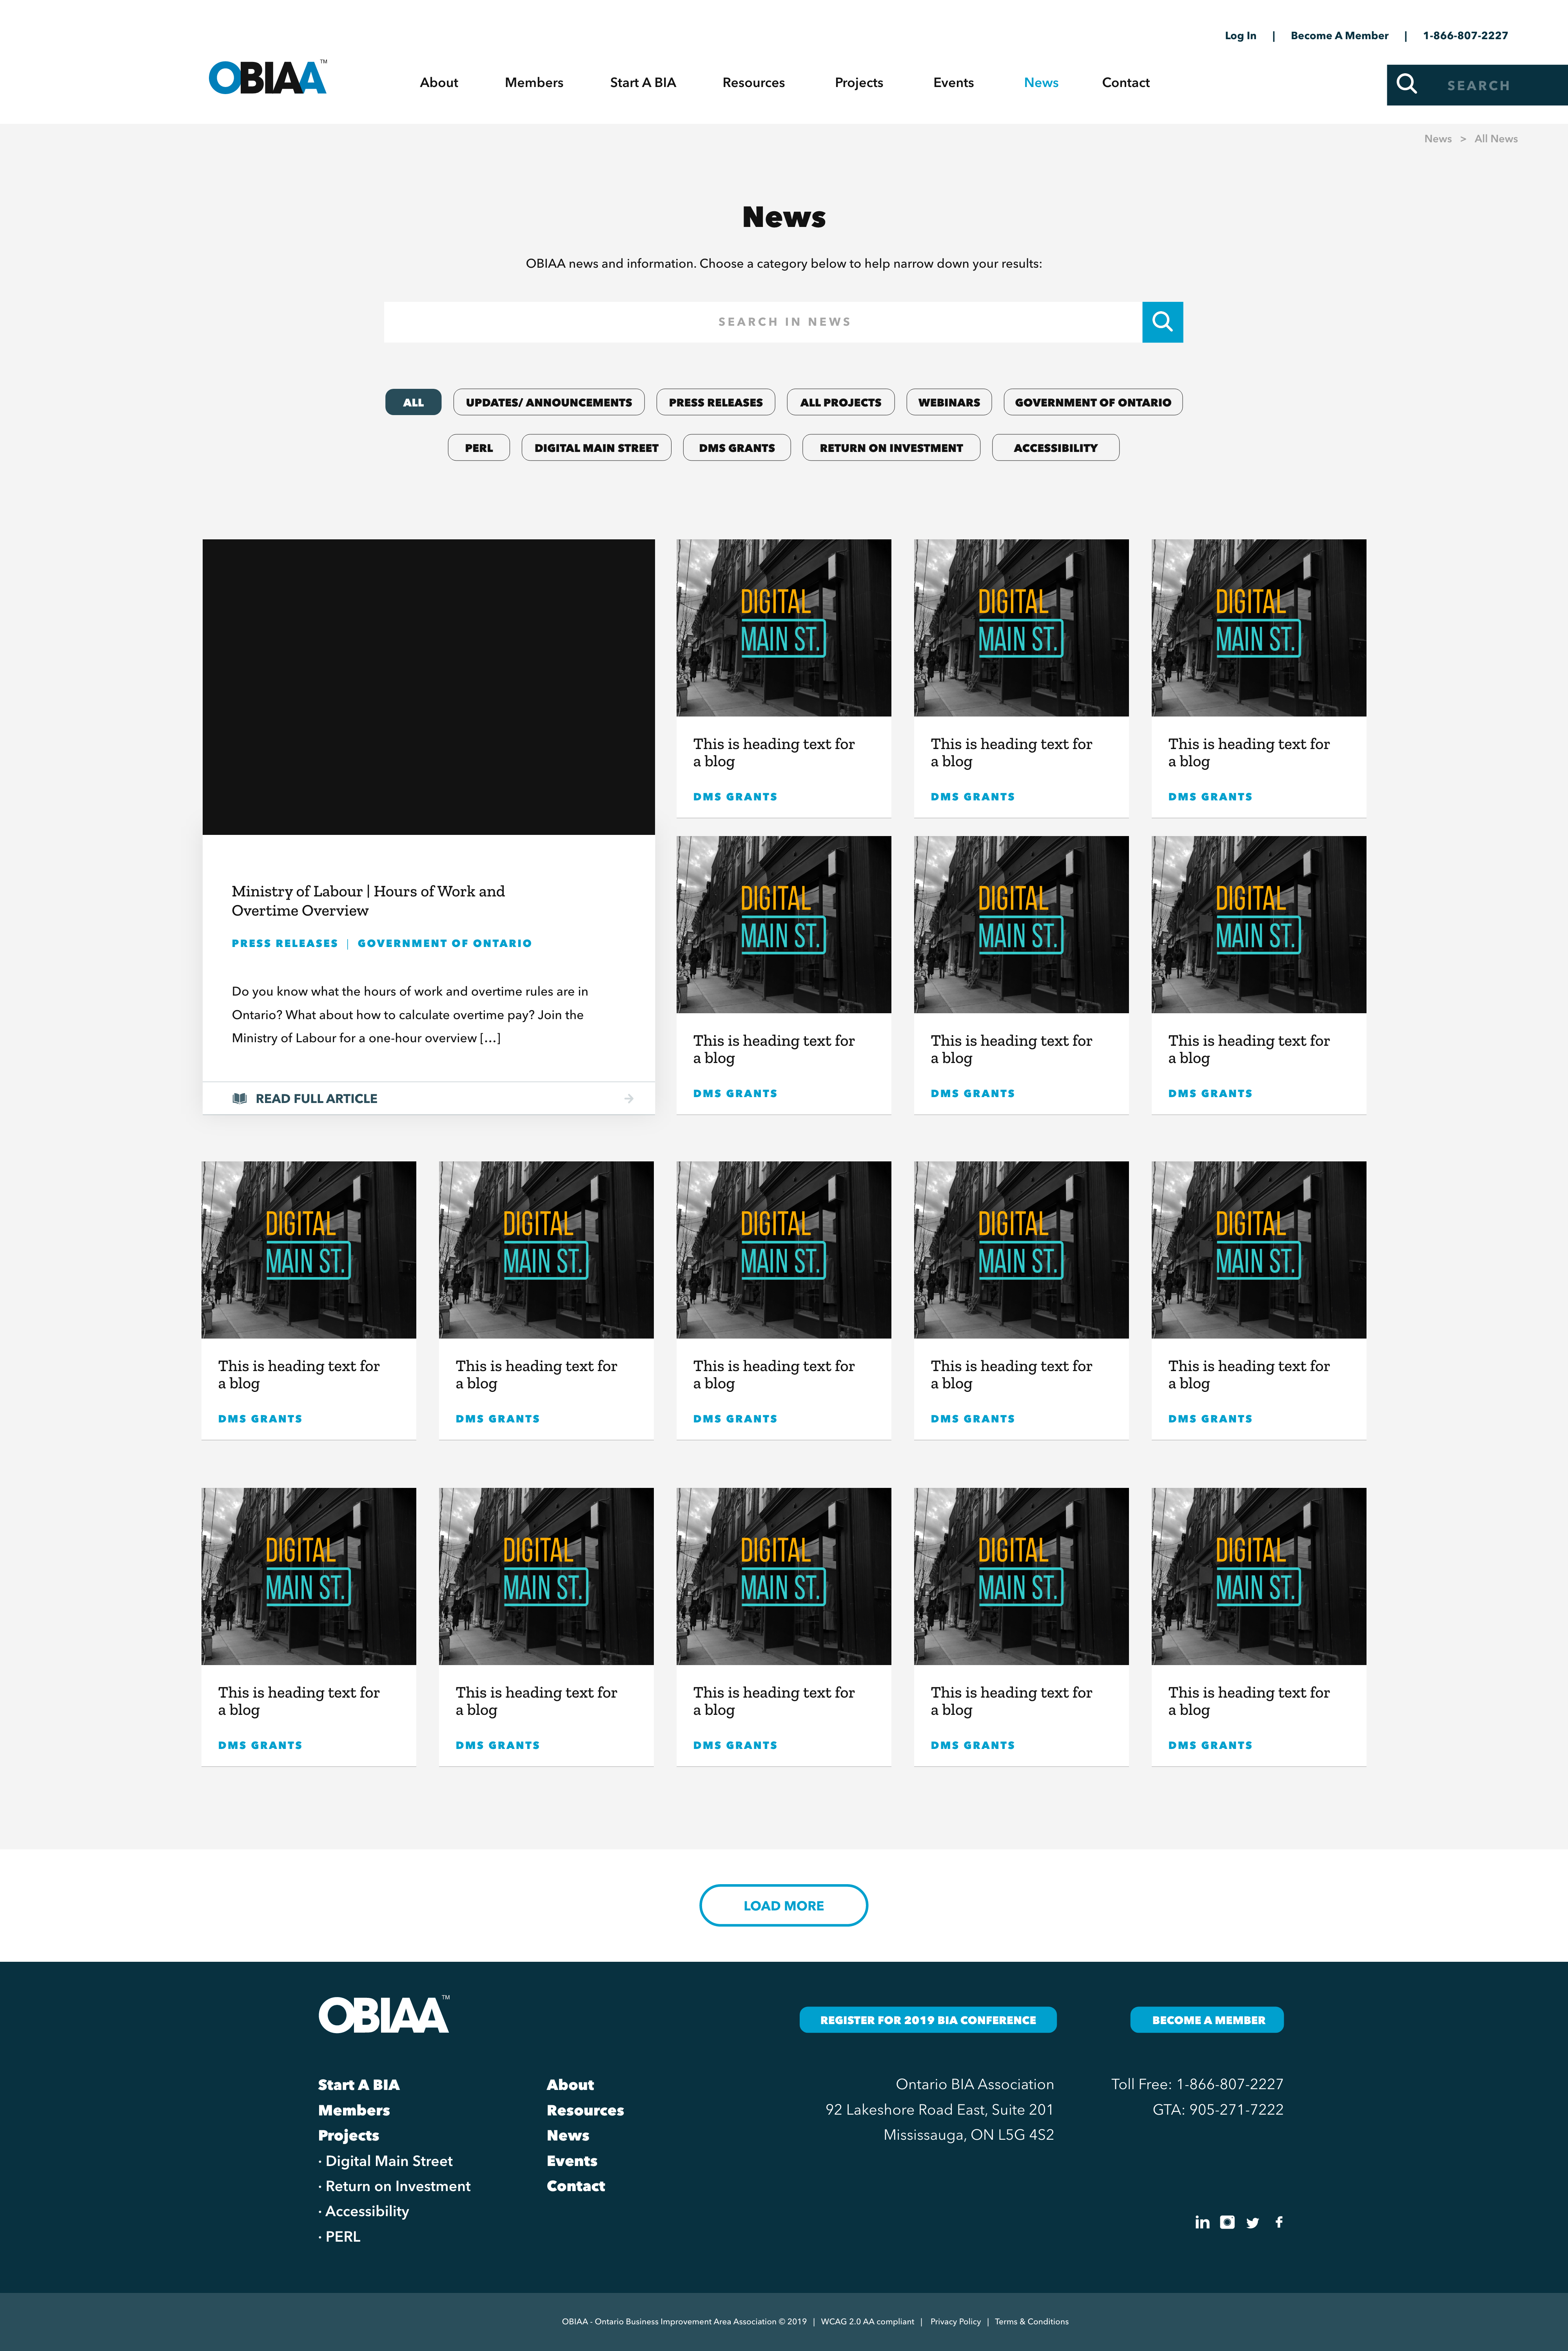1568x2351 pixels.
Task: Open the Projects menu item
Action: [x=859, y=83]
